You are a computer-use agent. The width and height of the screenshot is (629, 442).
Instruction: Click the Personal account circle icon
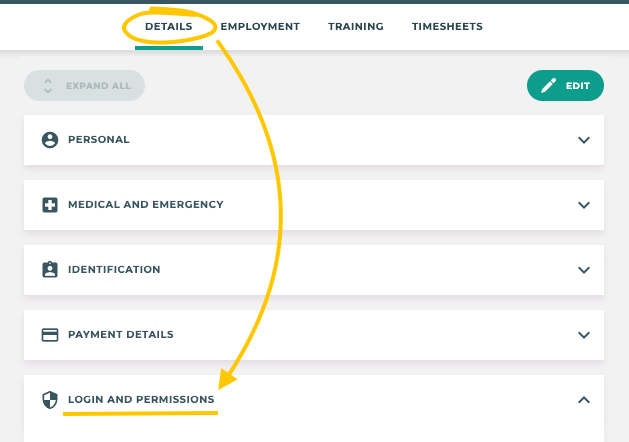point(50,140)
